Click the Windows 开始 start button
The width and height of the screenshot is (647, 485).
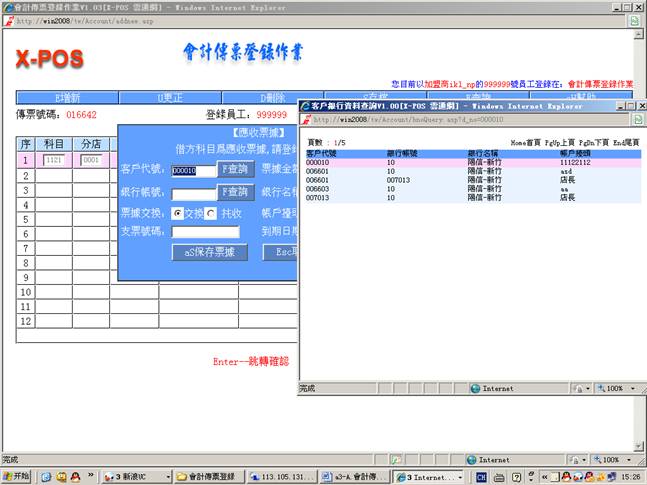pos(18,477)
